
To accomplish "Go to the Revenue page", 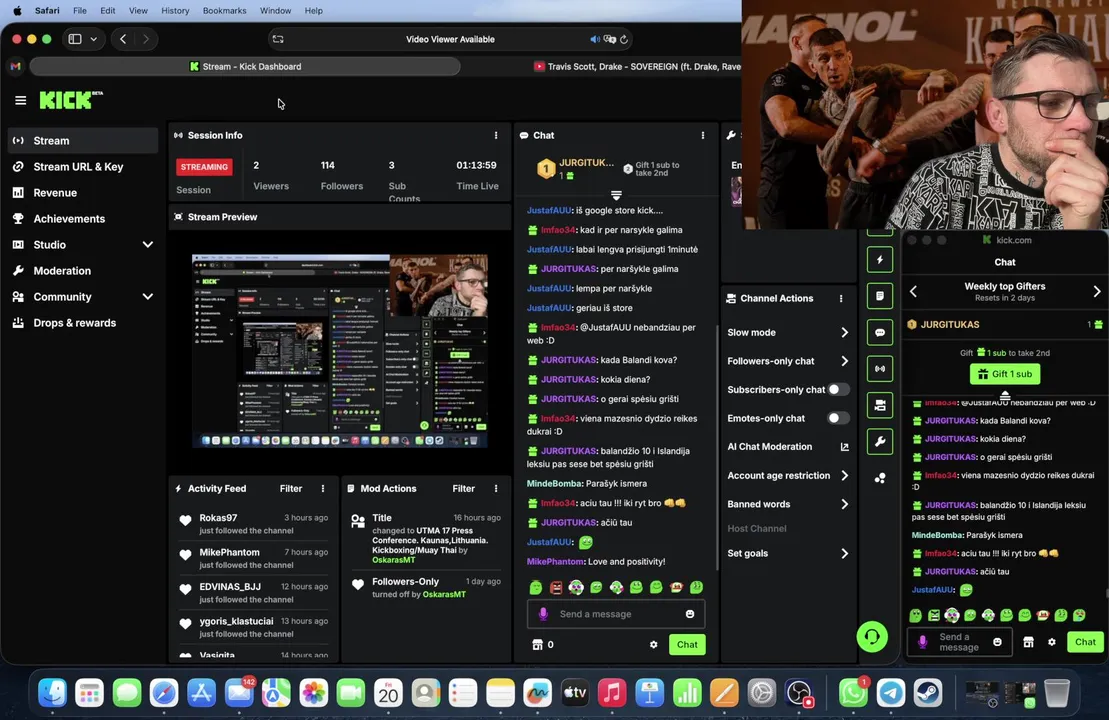I will coord(54,192).
